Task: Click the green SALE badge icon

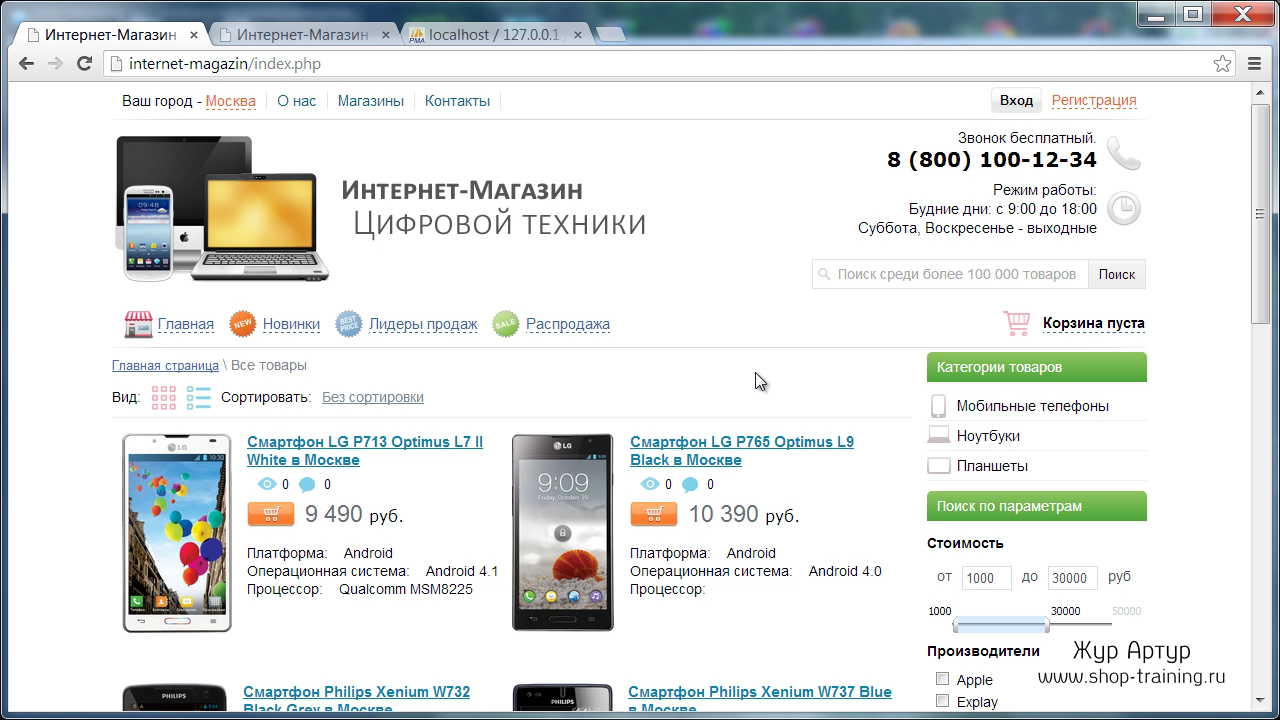Action: pyautogui.click(x=506, y=324)
